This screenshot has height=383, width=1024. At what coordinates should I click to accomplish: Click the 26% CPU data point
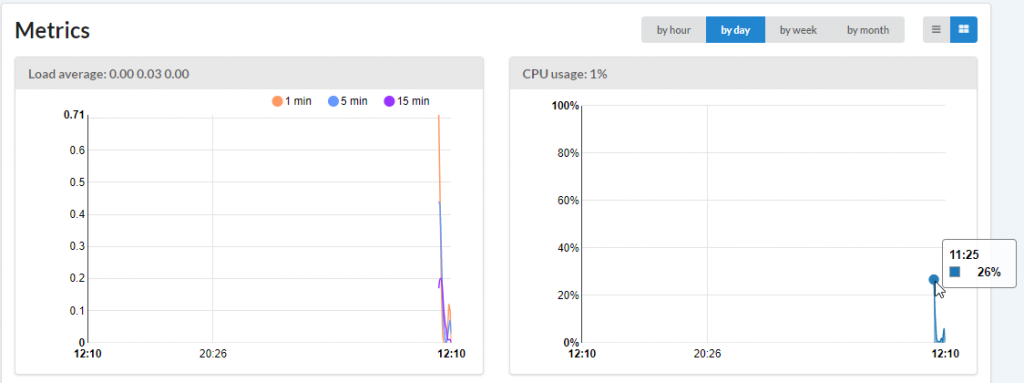pyautogui.click(x=934, y=280)
